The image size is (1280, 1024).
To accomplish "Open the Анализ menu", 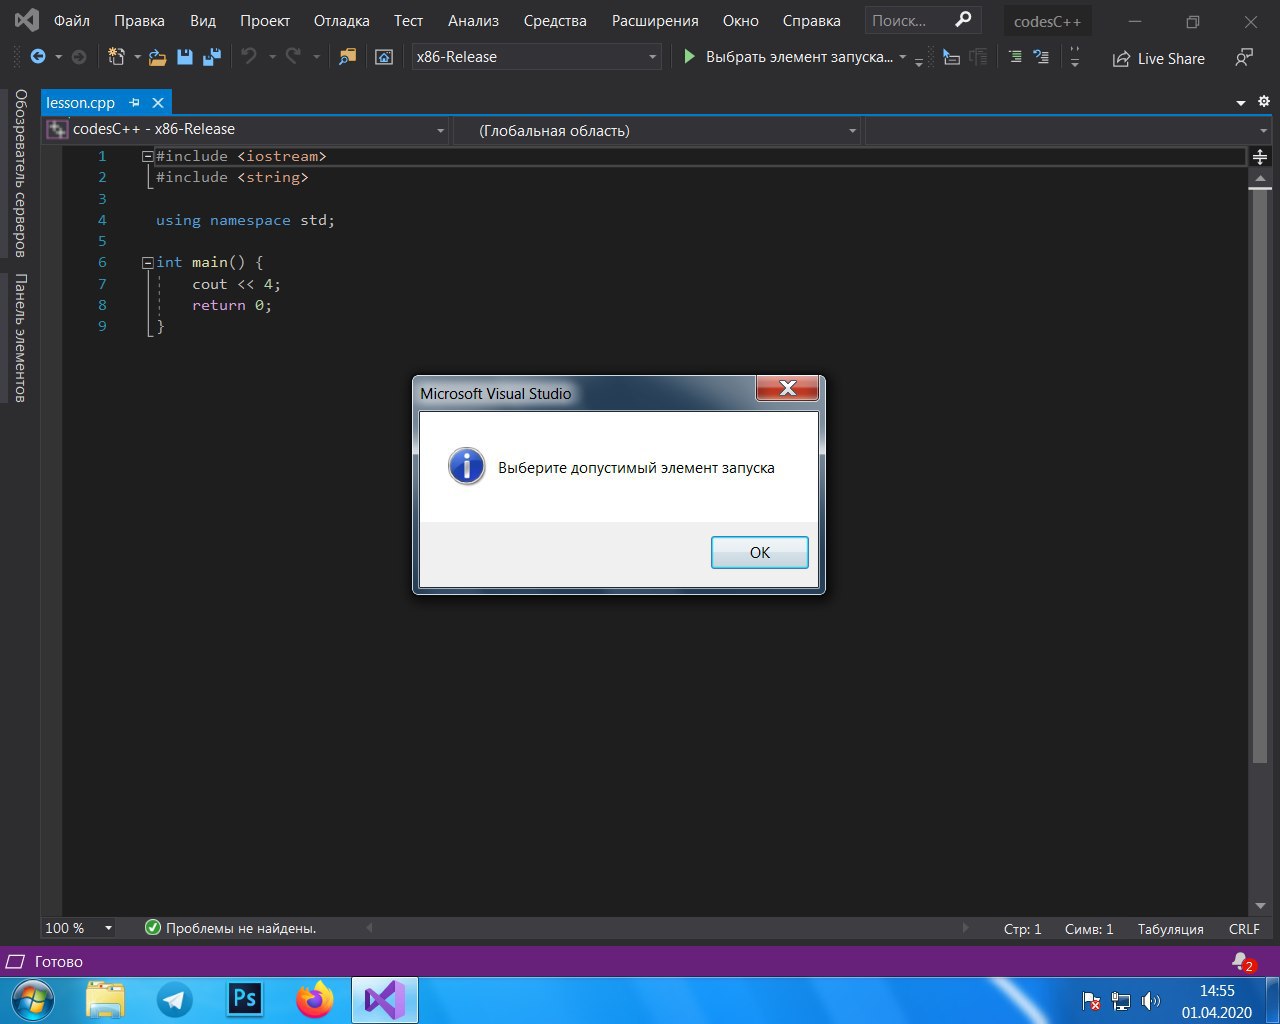I will 473,20.
